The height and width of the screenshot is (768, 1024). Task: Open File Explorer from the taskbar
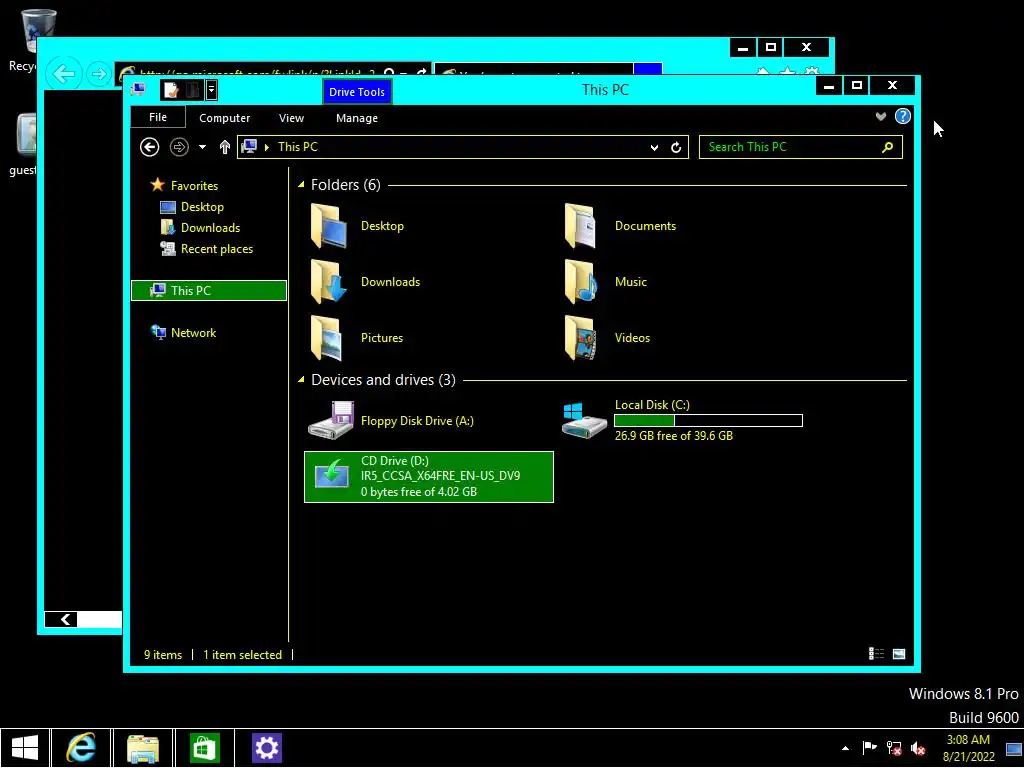pyautogui.click(x=143, y=748)
